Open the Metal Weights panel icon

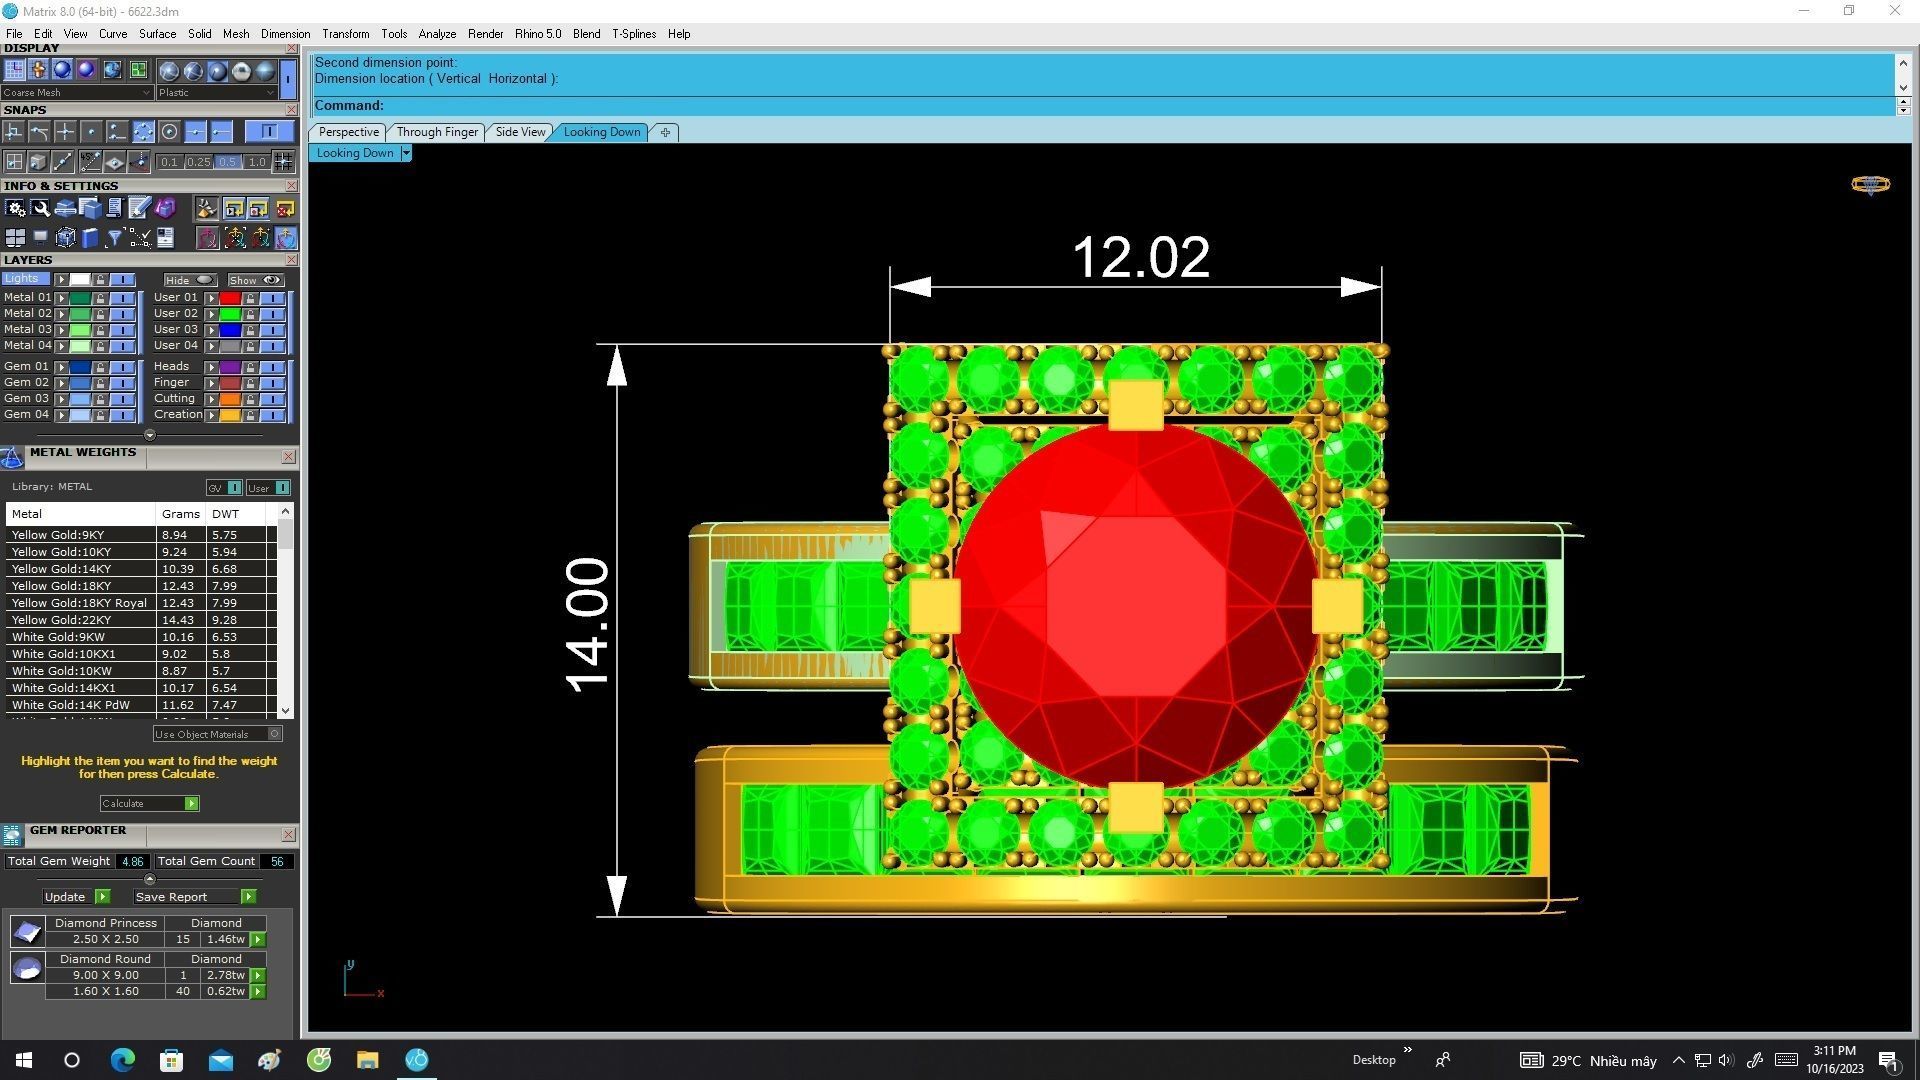pyautogui.click(x=12, y=458)
